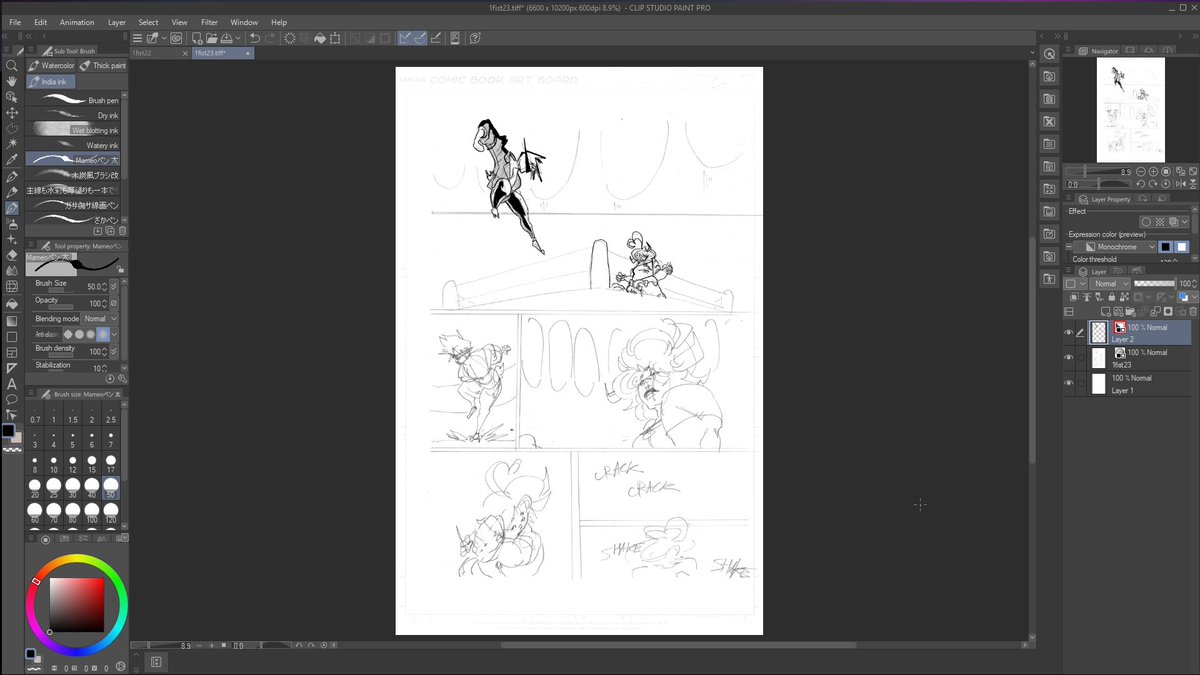The width and height of the screenshot is (1200, 675).
Task: Select the Text tool
Action: [x=12, y=383]
